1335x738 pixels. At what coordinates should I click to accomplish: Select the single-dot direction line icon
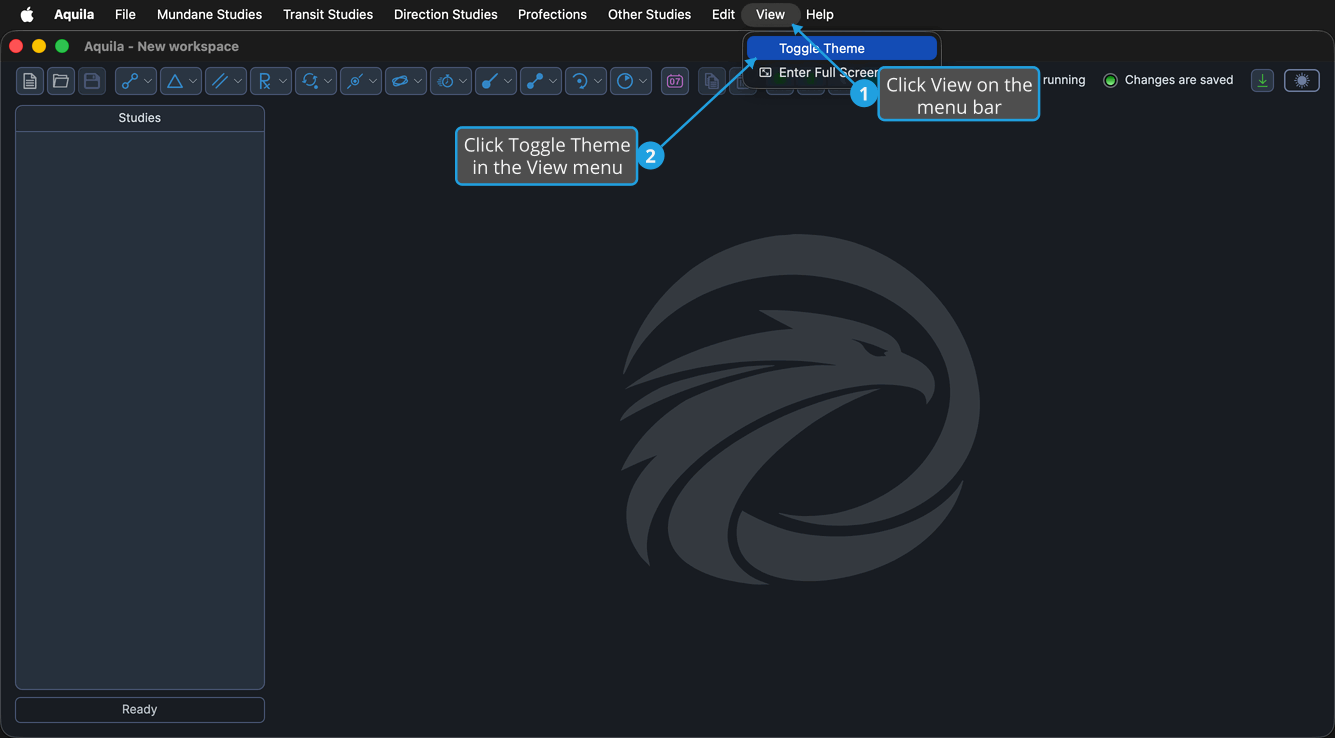click(490, 81)
